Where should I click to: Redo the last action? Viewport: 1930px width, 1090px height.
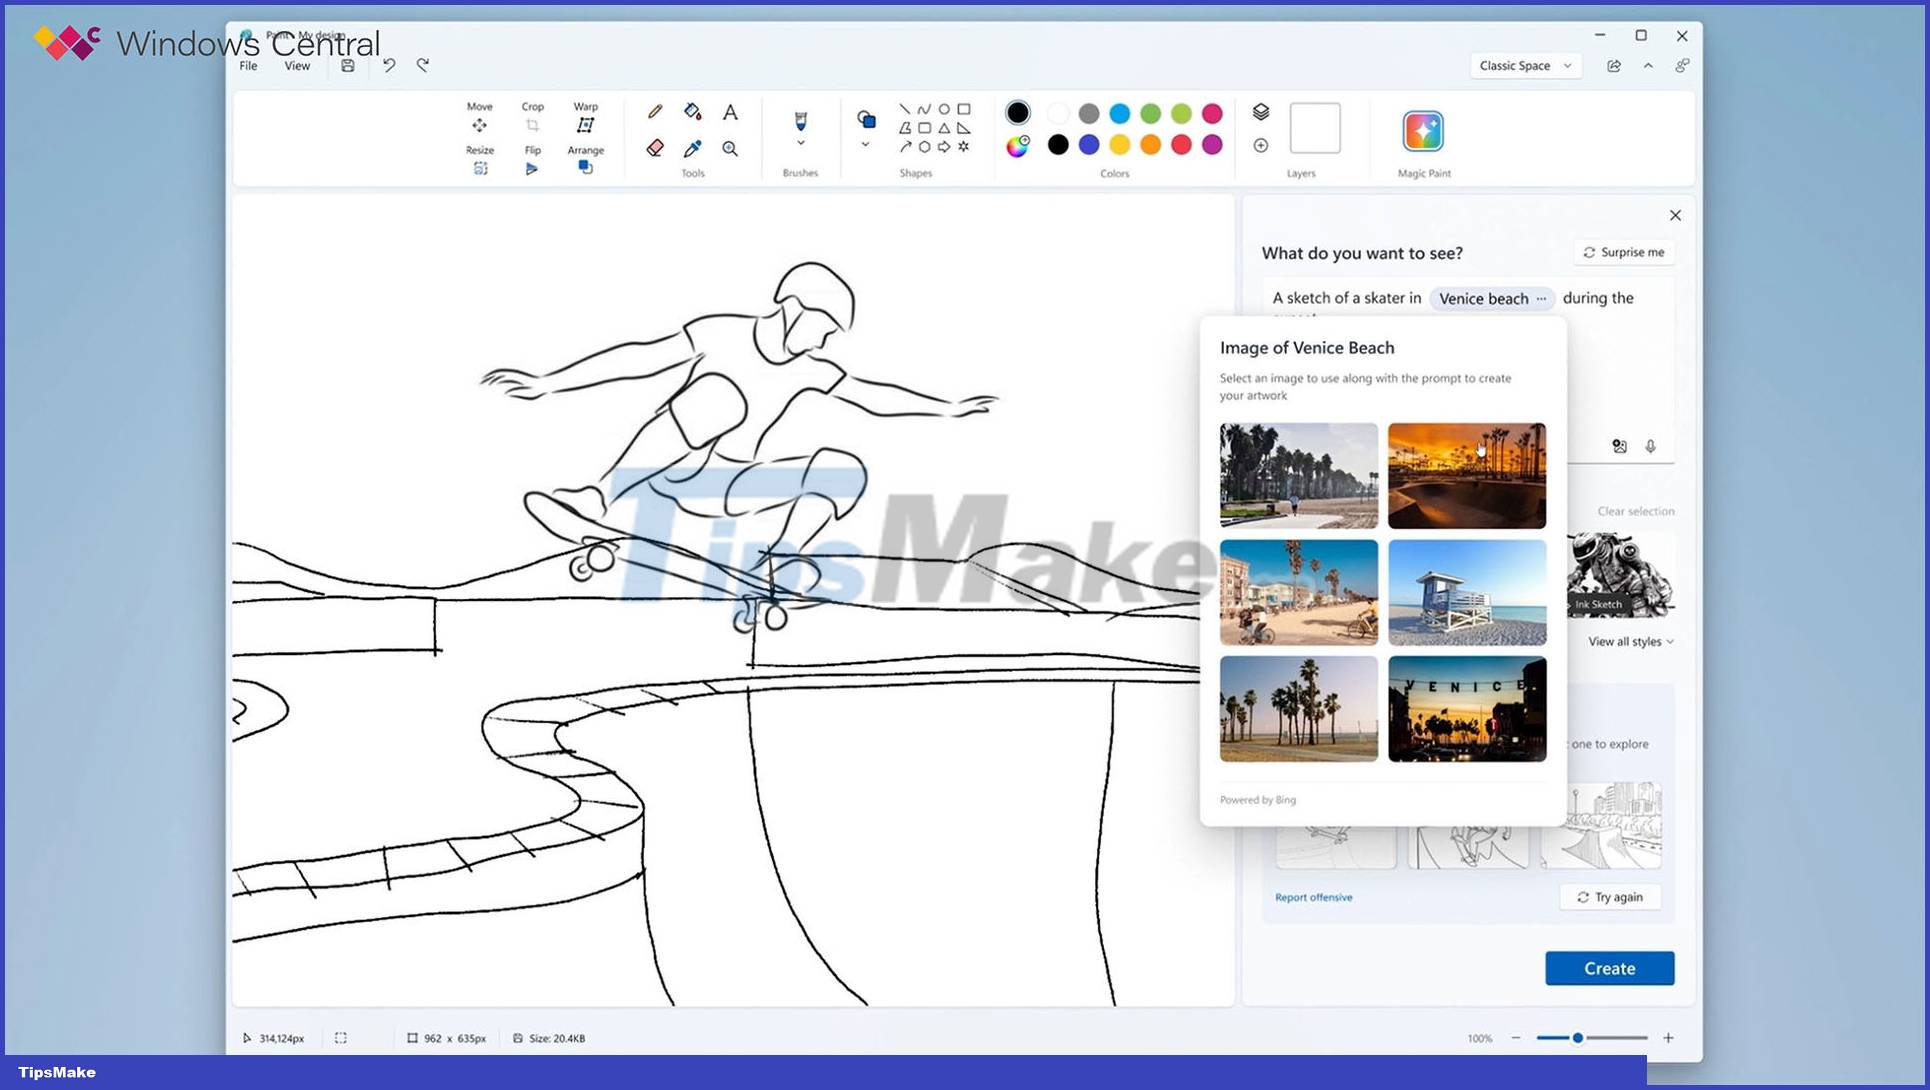click(423, 66)
